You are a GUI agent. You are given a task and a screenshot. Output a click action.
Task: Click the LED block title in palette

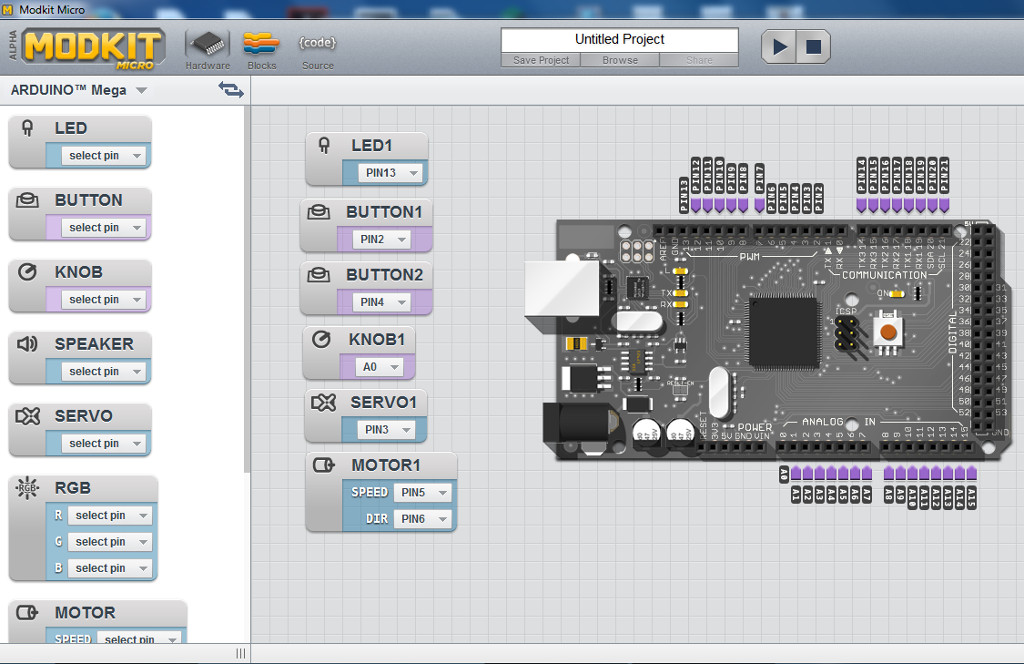coord(71,128)
